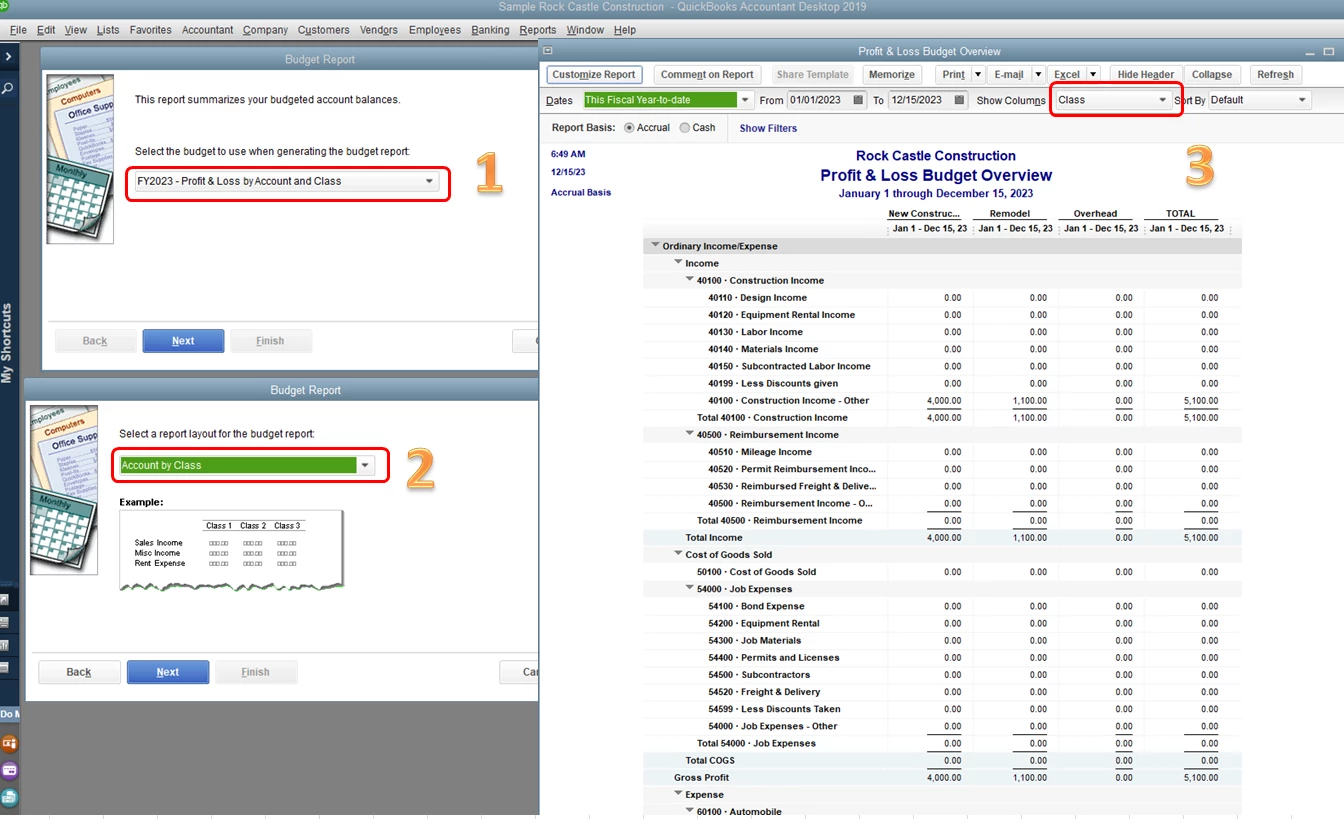Click the Overhead column header

(x=1095, y=214)
